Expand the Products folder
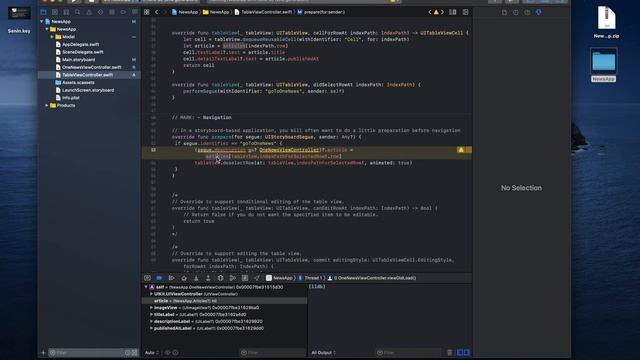 pyautogui.click(x=47, y=105)
